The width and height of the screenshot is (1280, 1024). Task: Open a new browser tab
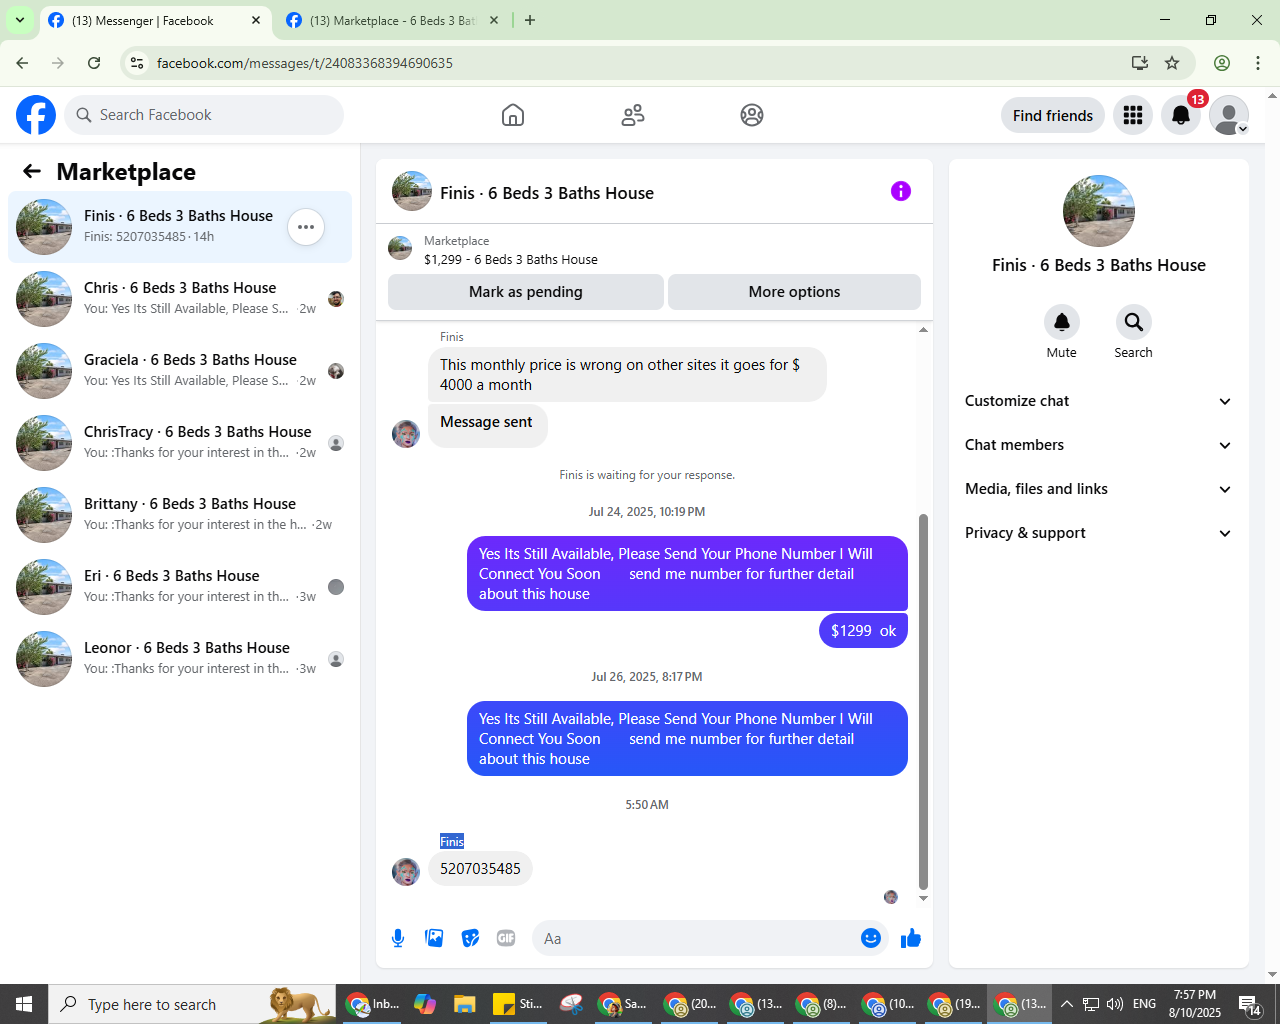[530, 20]
